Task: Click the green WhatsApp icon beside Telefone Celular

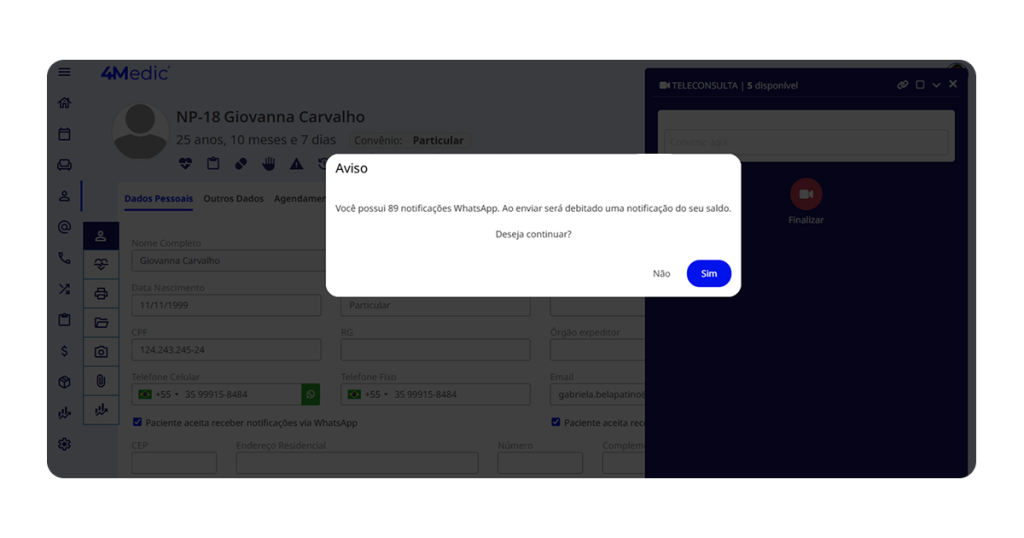Action: [311, 394]
